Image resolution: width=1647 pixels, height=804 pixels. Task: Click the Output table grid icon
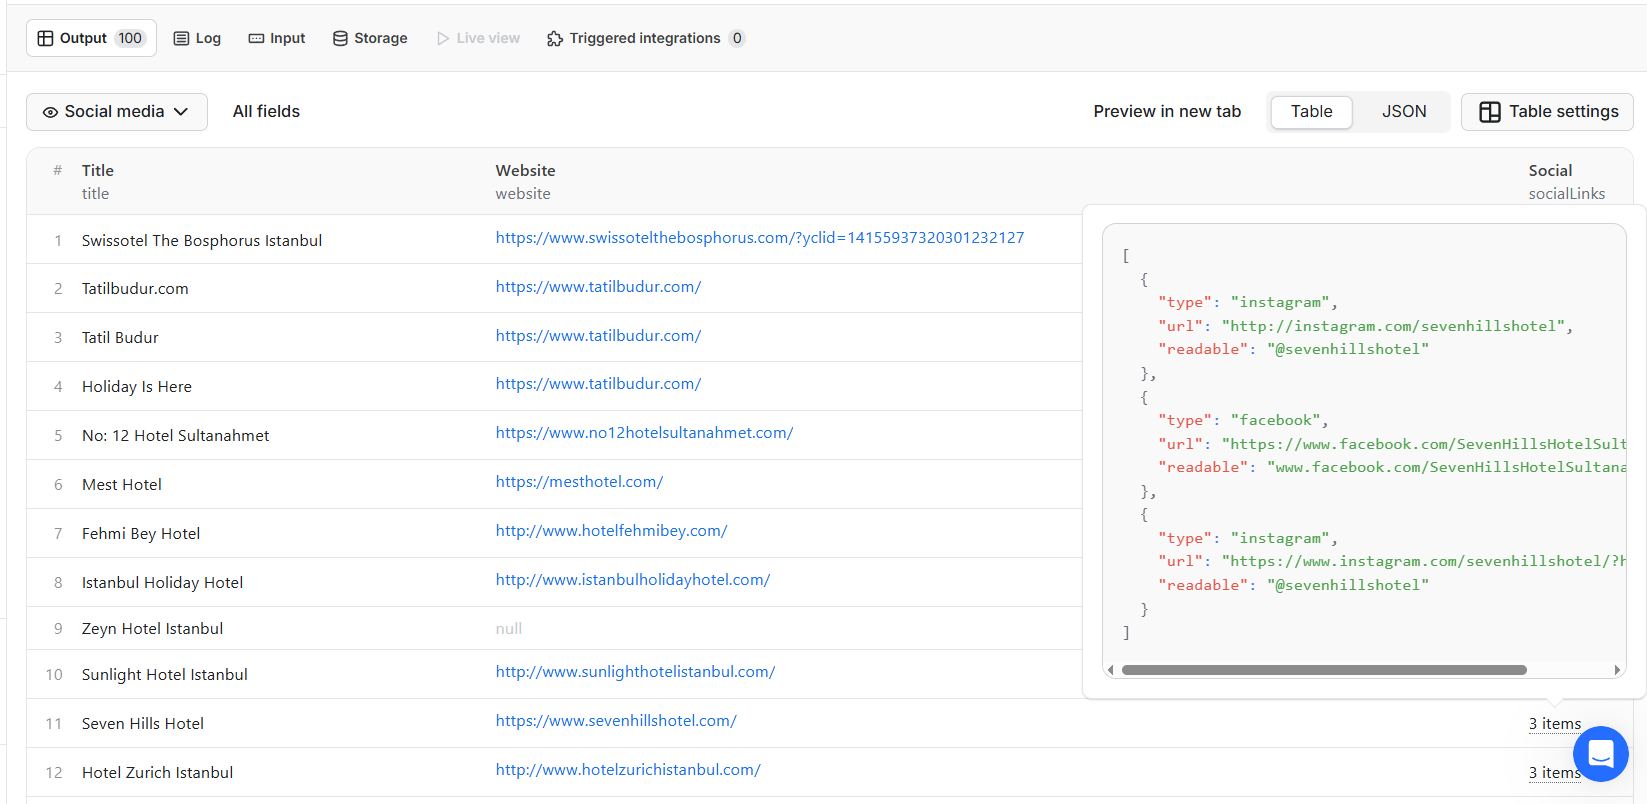(45, 38)
